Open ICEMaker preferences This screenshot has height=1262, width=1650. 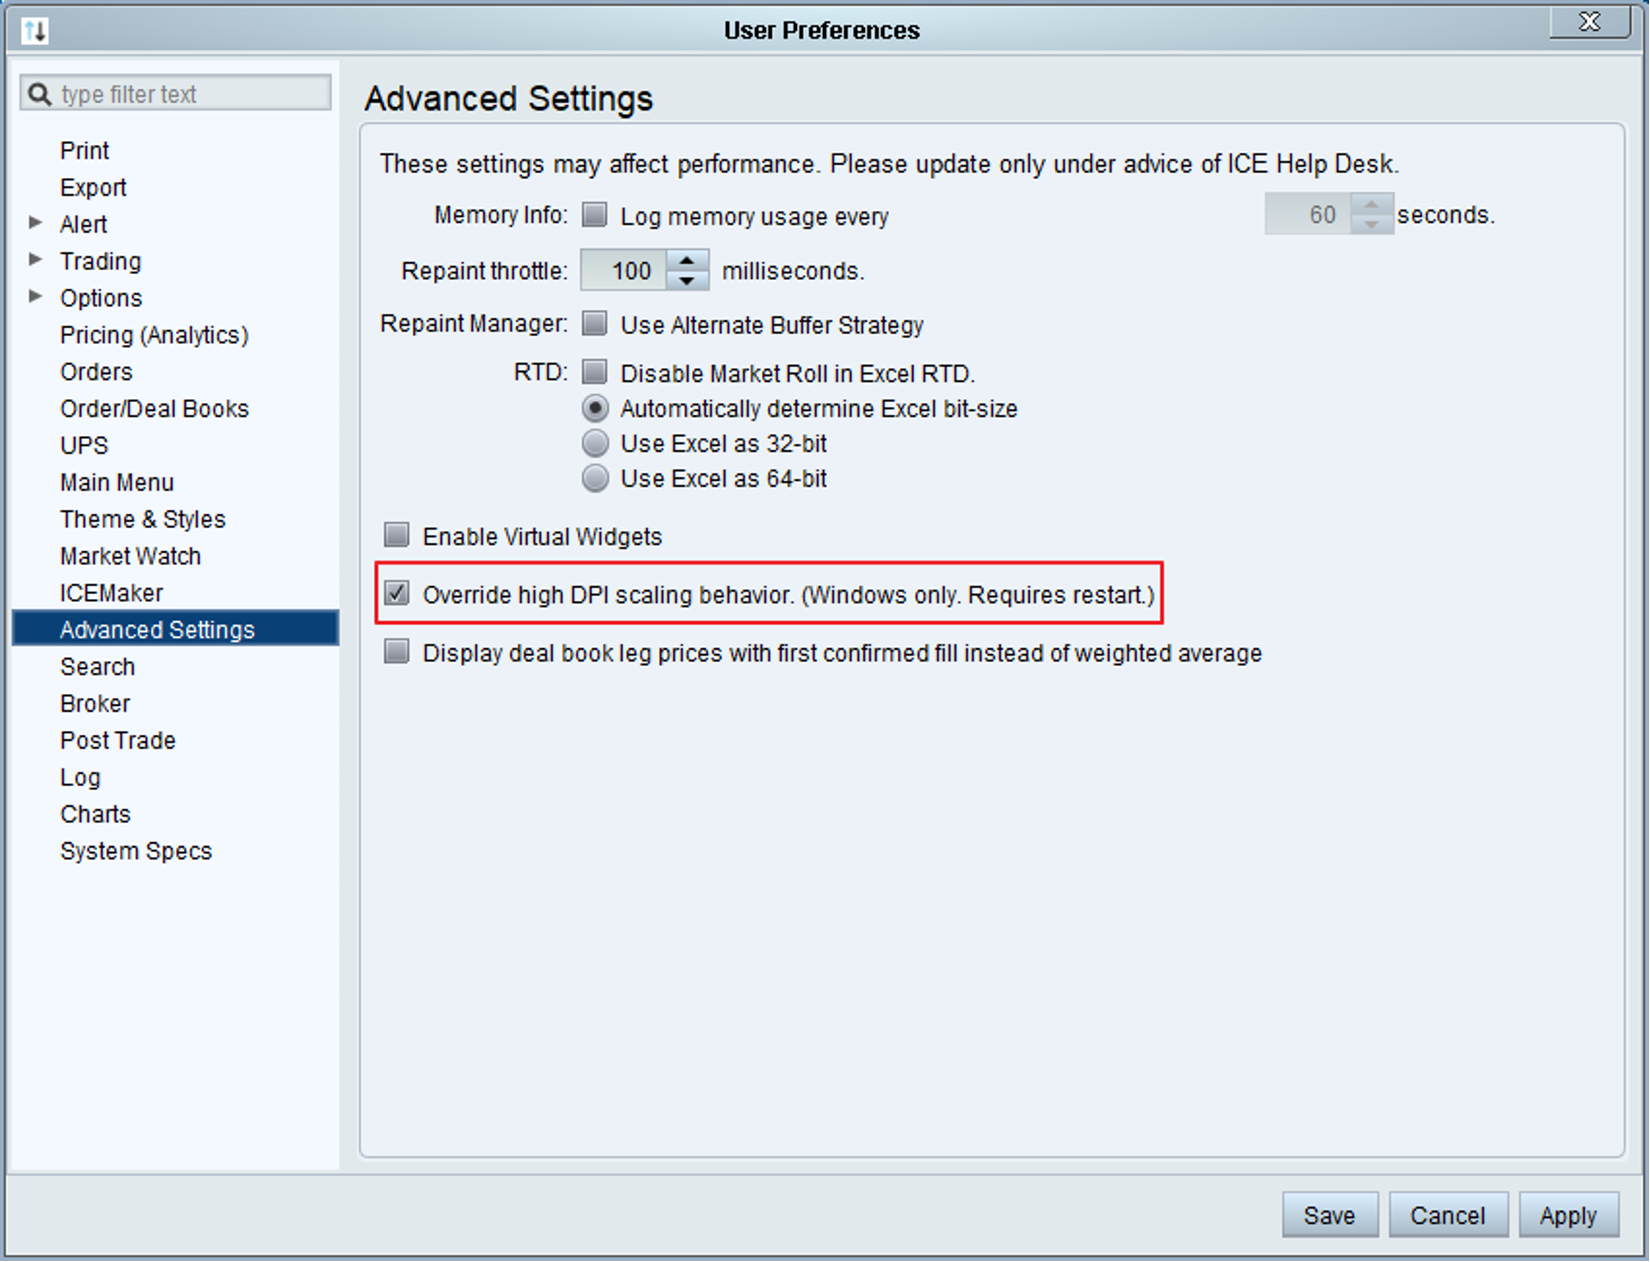(x=111, y=594)
